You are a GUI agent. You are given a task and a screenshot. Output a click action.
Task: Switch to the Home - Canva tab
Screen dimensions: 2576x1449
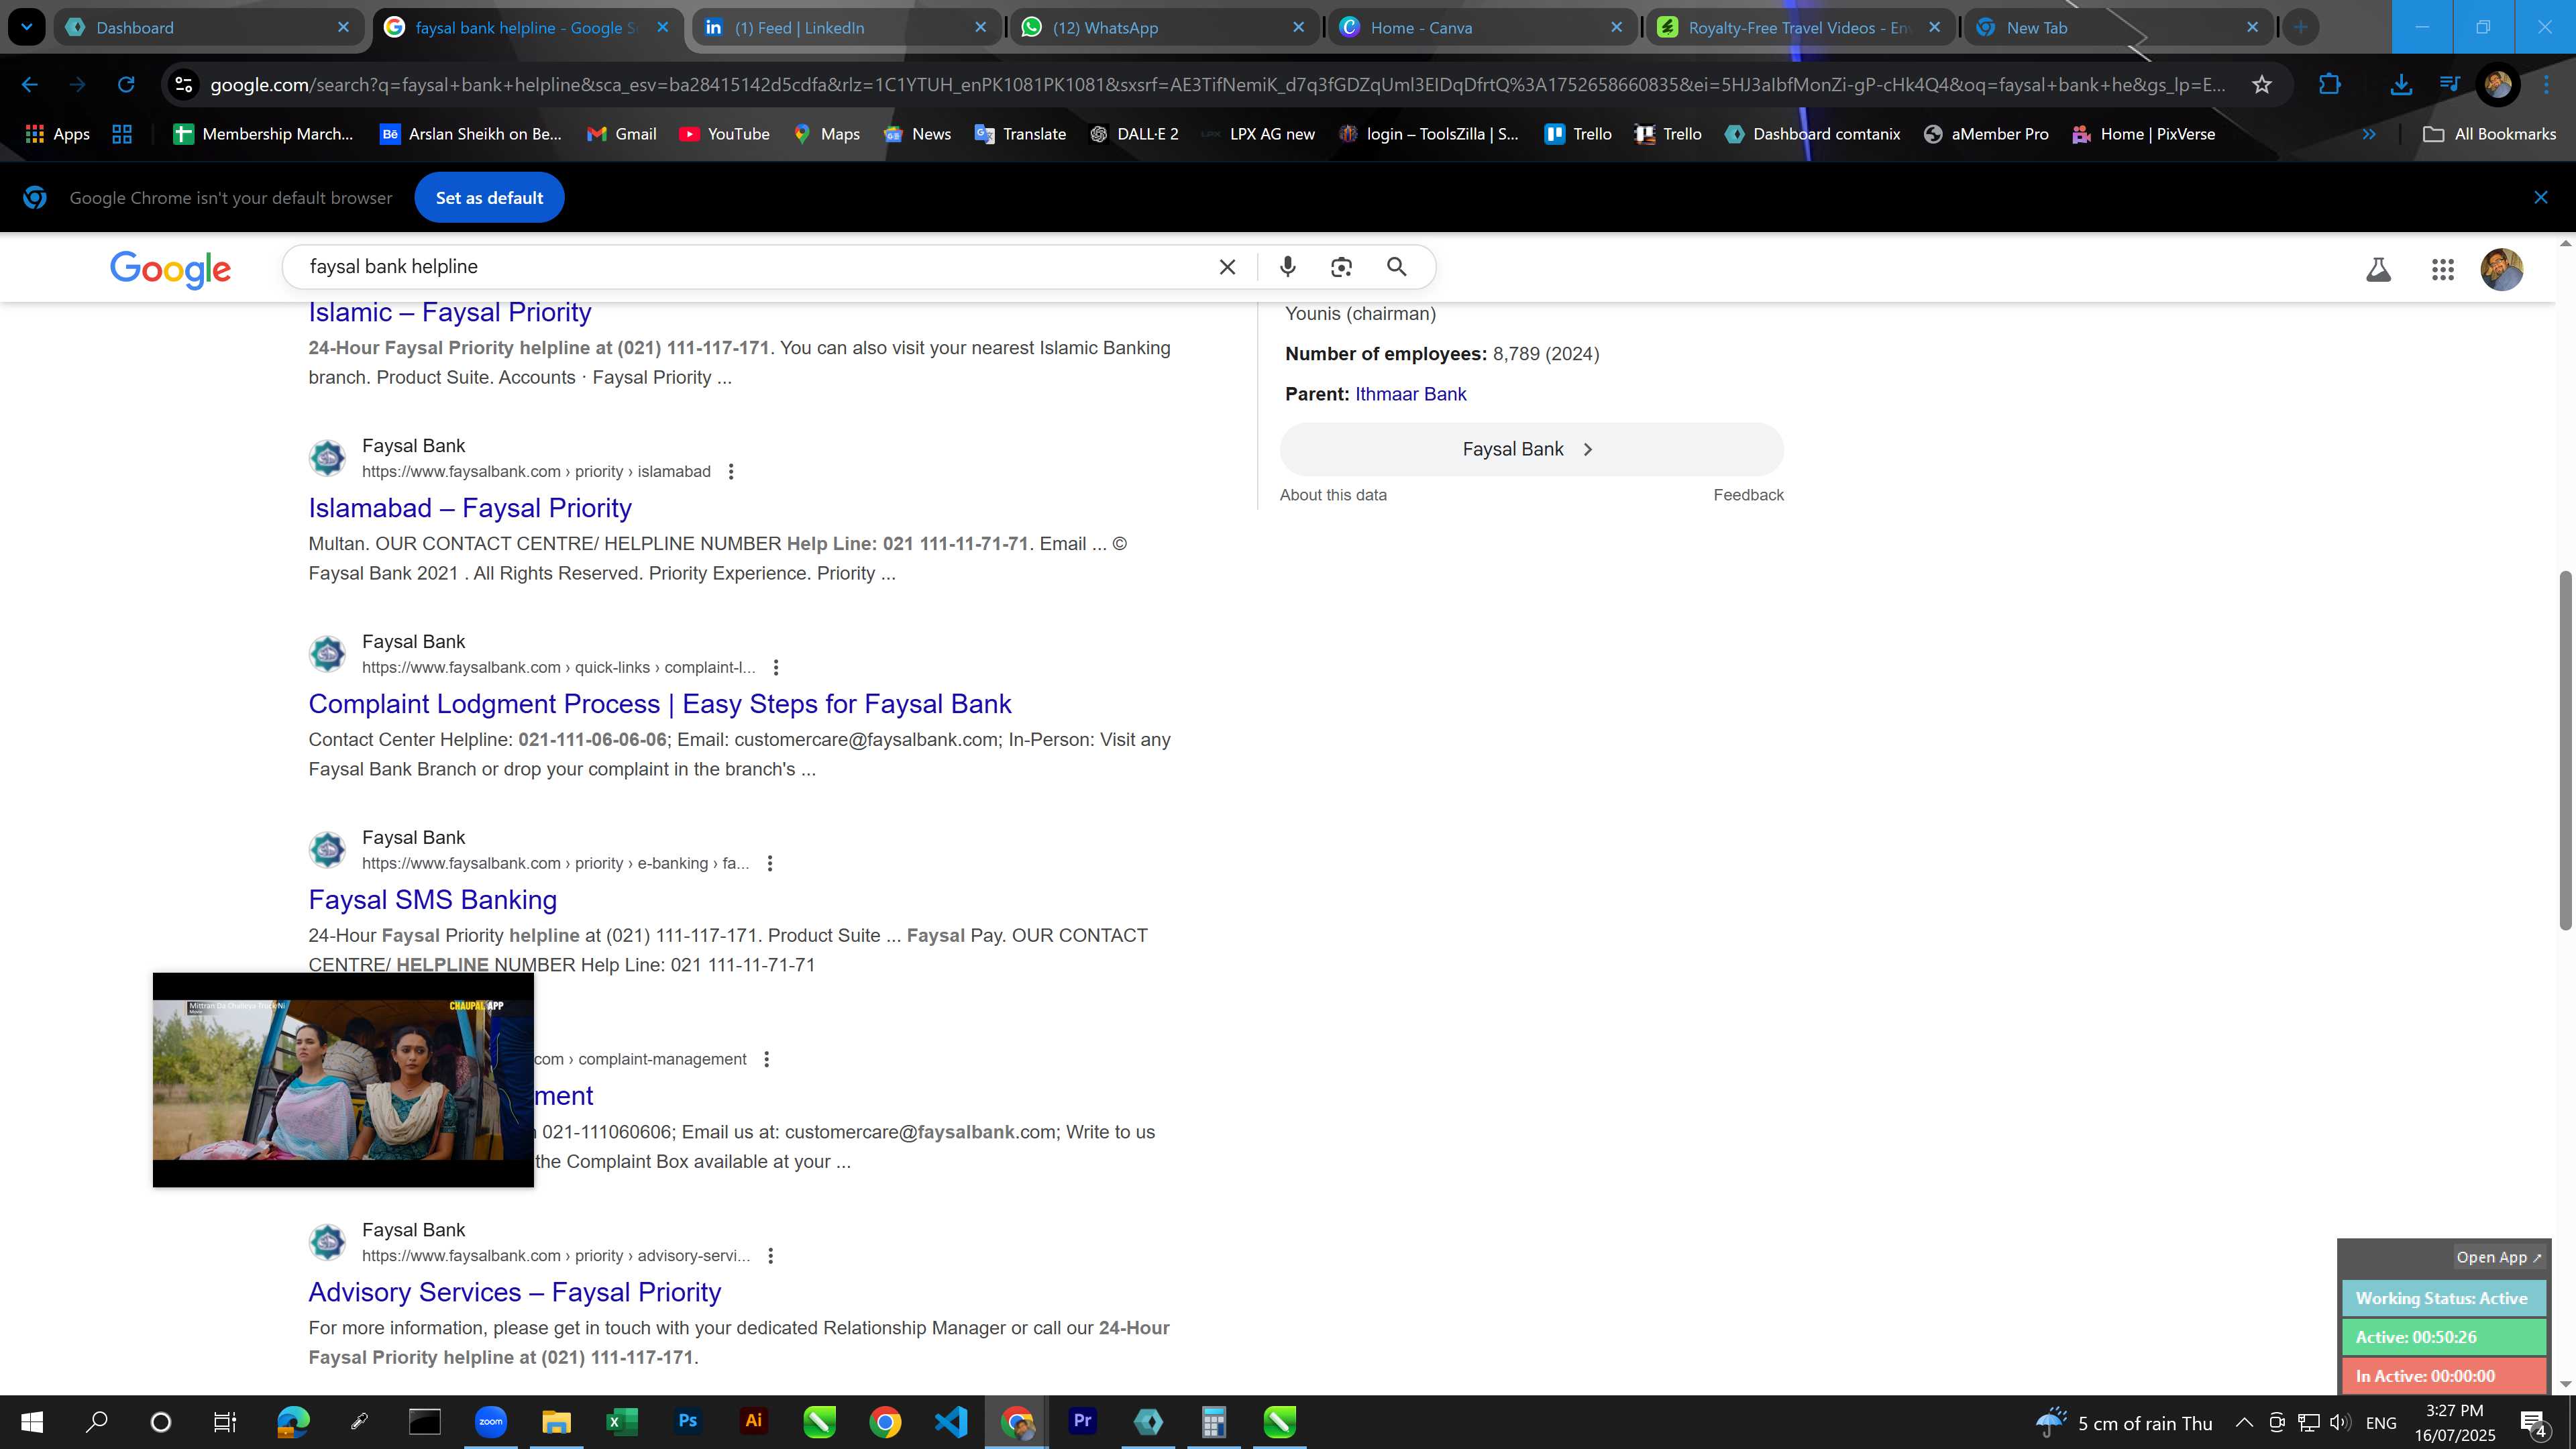click(x=1483, y=28)
